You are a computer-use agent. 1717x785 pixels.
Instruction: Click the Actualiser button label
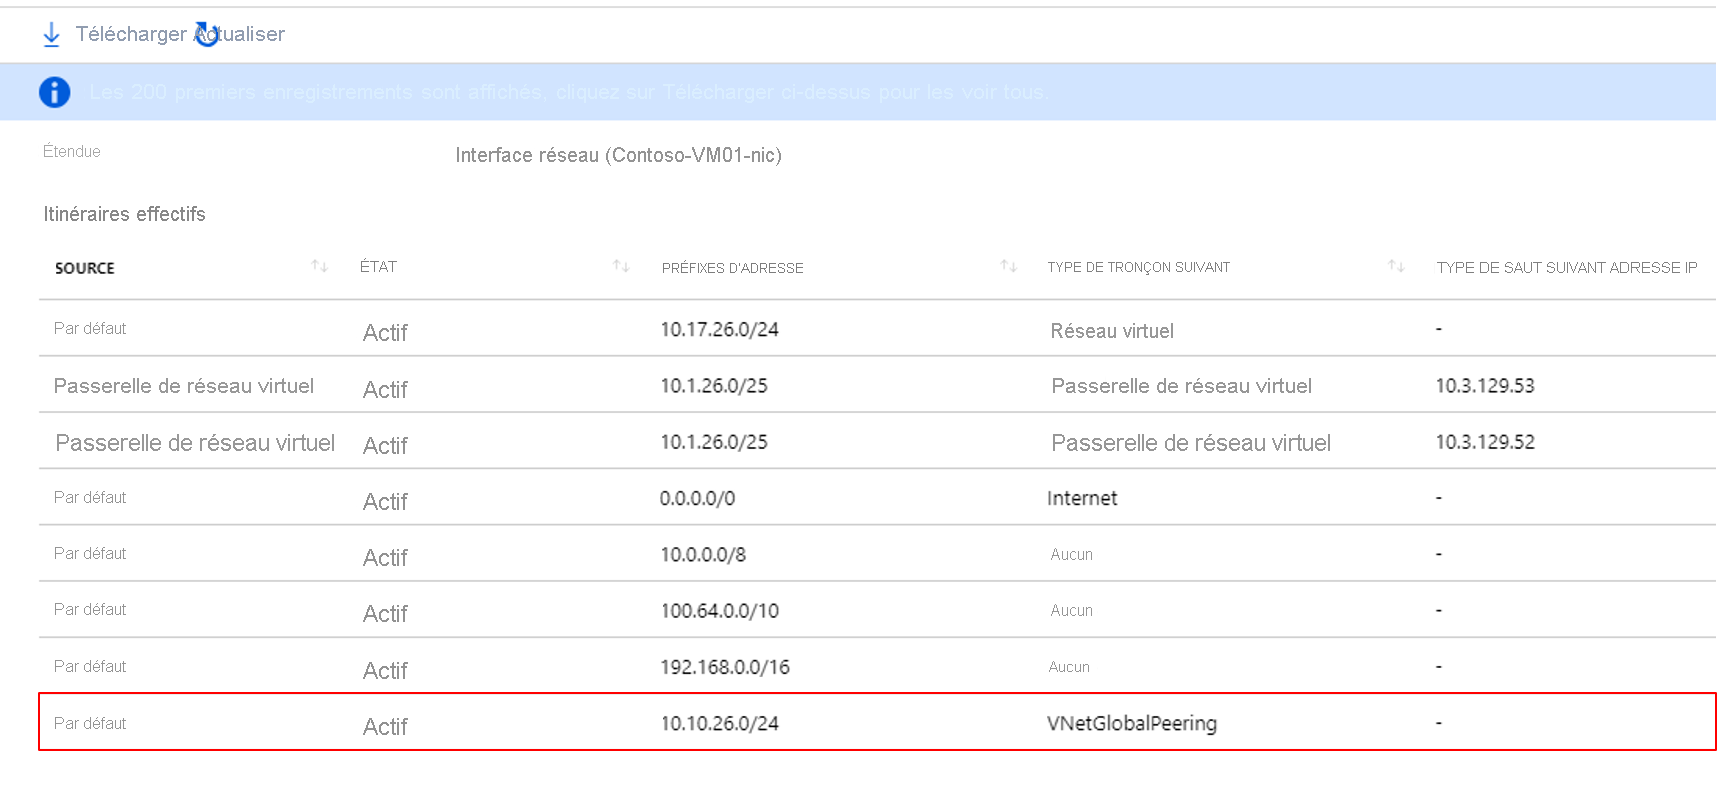240,34
